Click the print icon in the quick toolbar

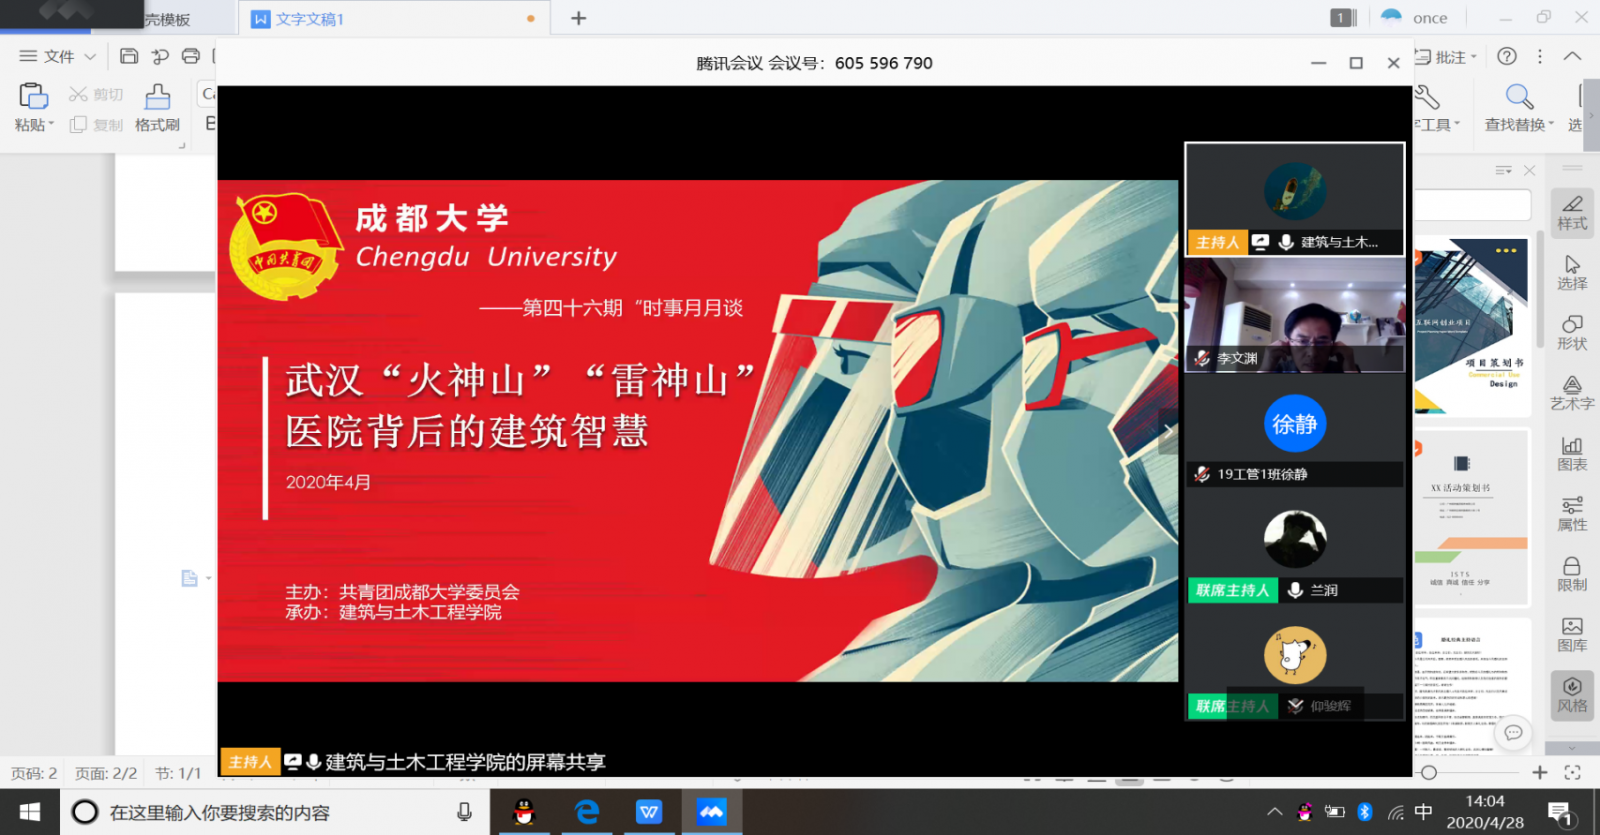point(191,56)
